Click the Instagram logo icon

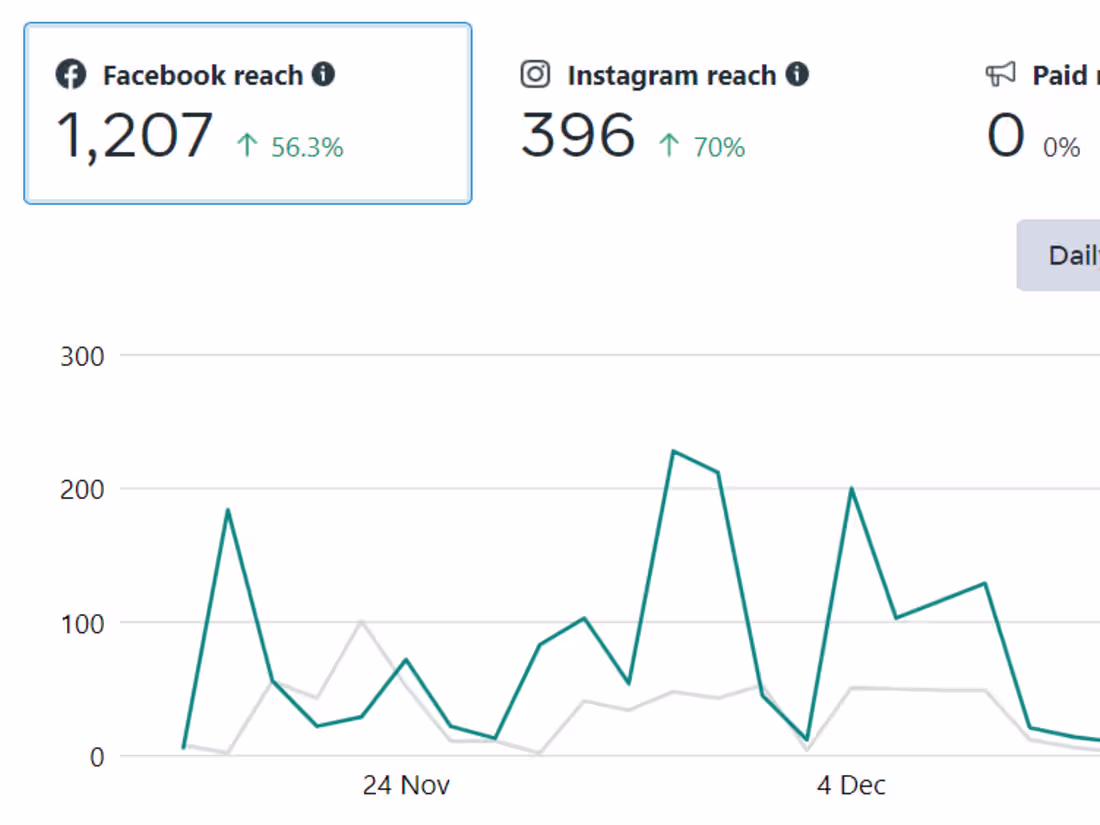click(x=534, y=75)
